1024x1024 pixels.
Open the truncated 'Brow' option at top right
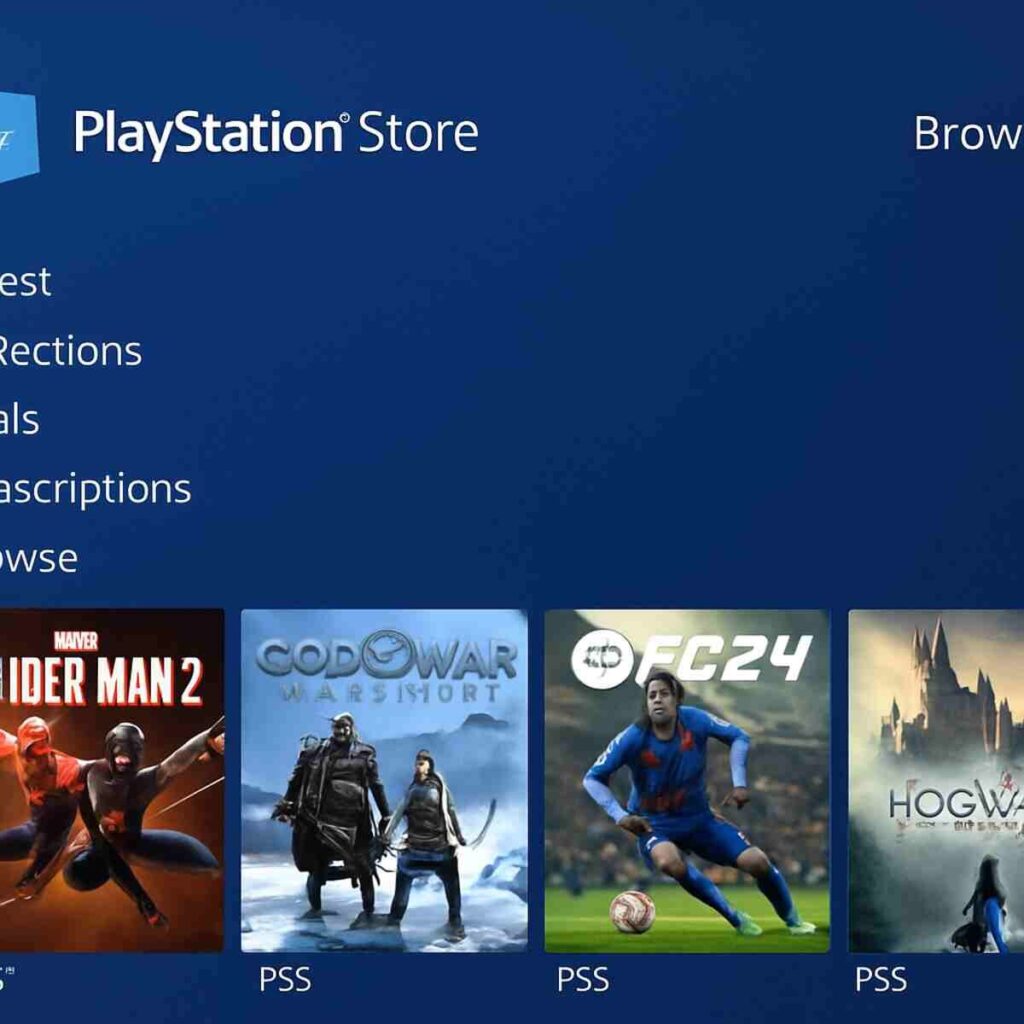pos(968,133)
